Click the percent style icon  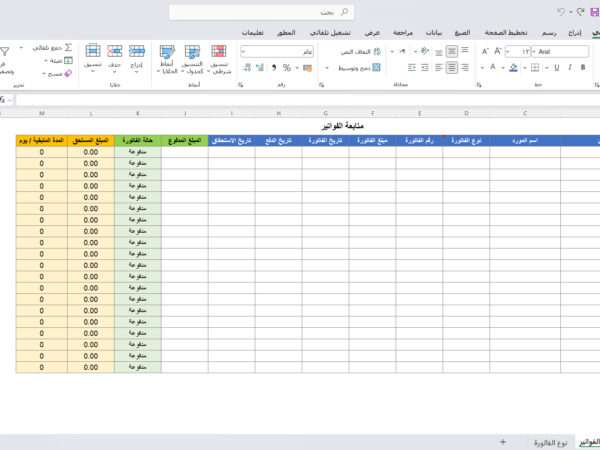(287, 68)
